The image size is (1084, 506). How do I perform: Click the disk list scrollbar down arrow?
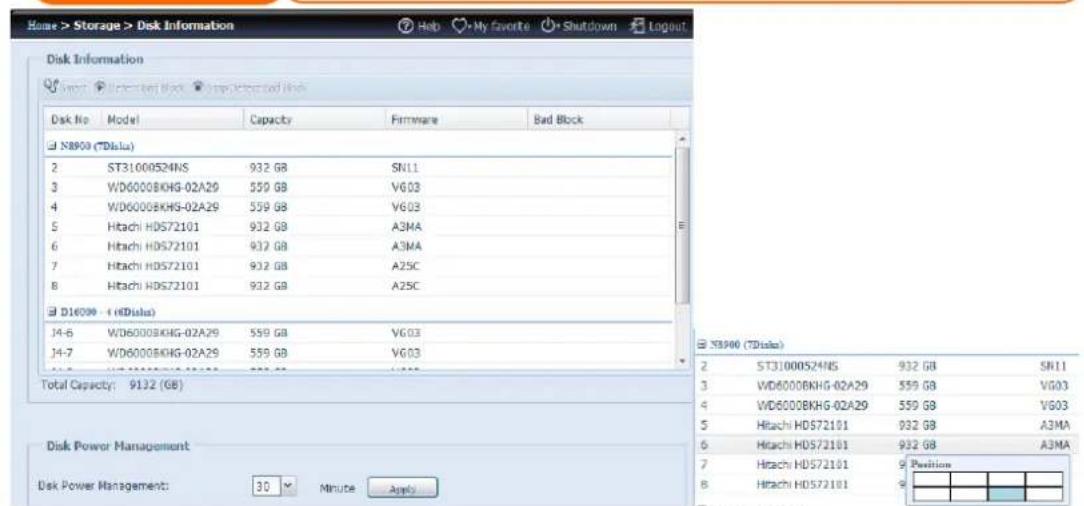(682, 362)
